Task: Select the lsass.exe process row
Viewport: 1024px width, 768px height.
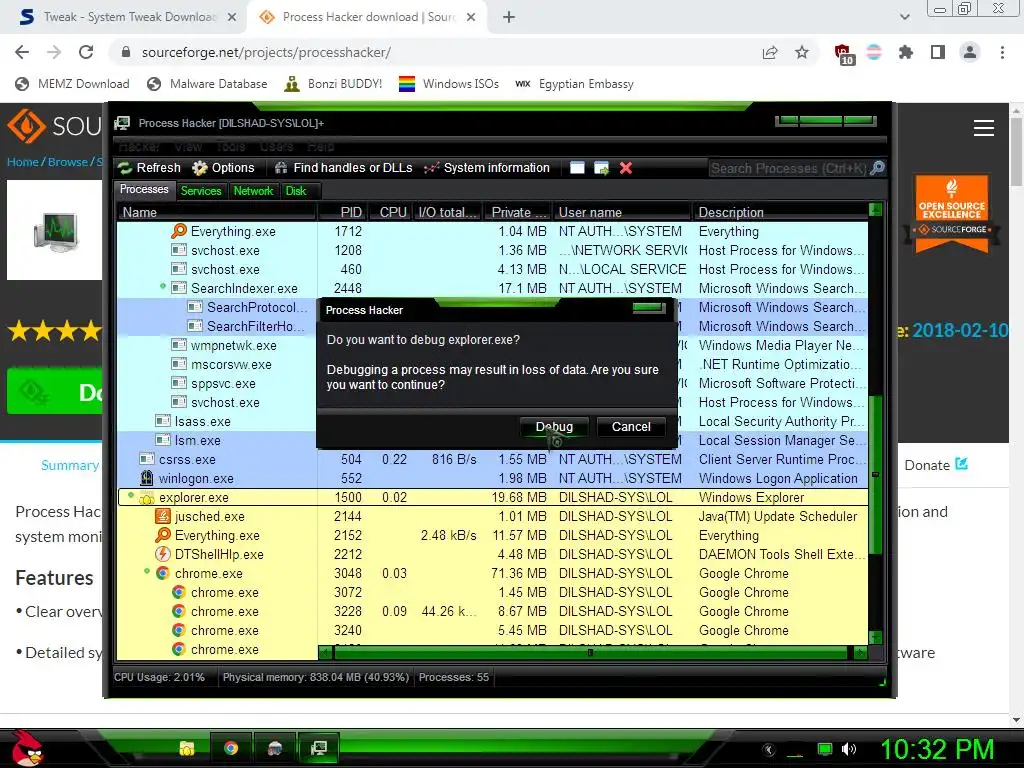Action: pos(492,421)
